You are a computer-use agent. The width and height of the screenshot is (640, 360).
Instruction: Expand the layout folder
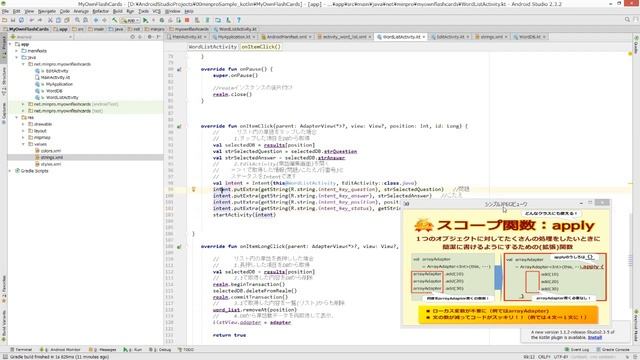click(23, 131)
